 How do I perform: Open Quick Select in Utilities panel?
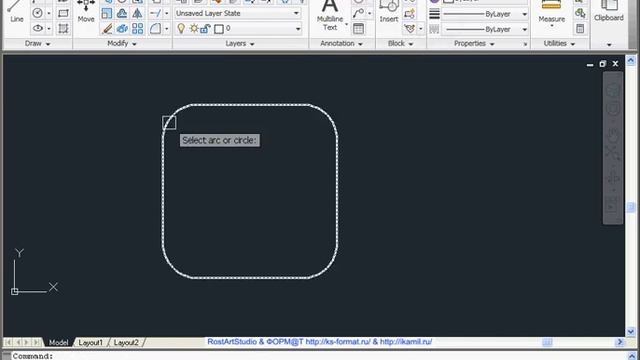(x=580, y=13)
